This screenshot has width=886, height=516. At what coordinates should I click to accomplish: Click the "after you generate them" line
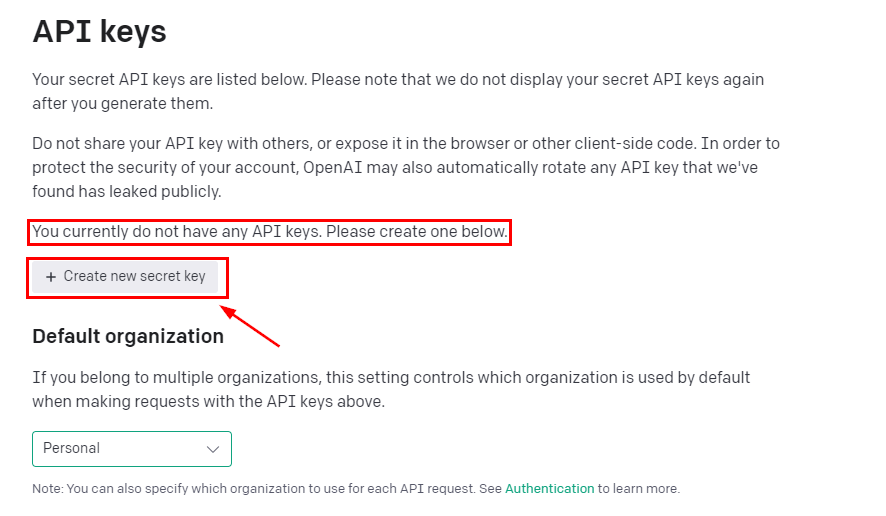pos(122,103)
